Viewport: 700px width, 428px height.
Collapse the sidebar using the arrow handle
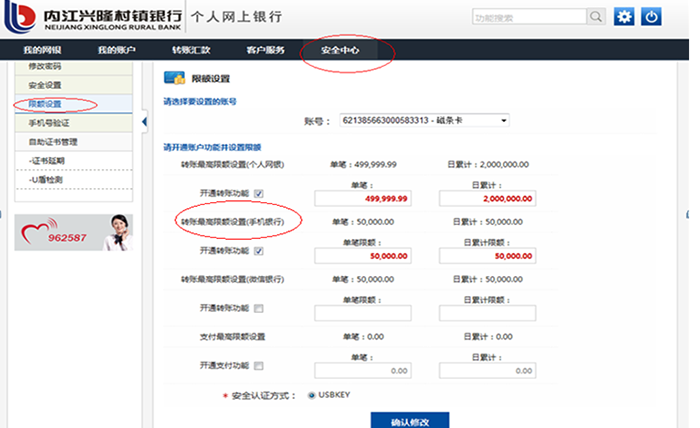145,122
